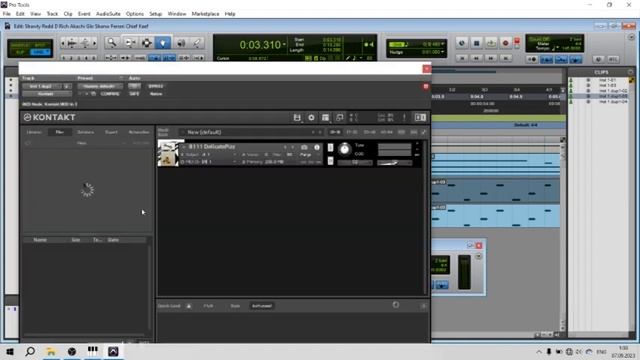Click Kontakt minimize view icon

point(339,118)
